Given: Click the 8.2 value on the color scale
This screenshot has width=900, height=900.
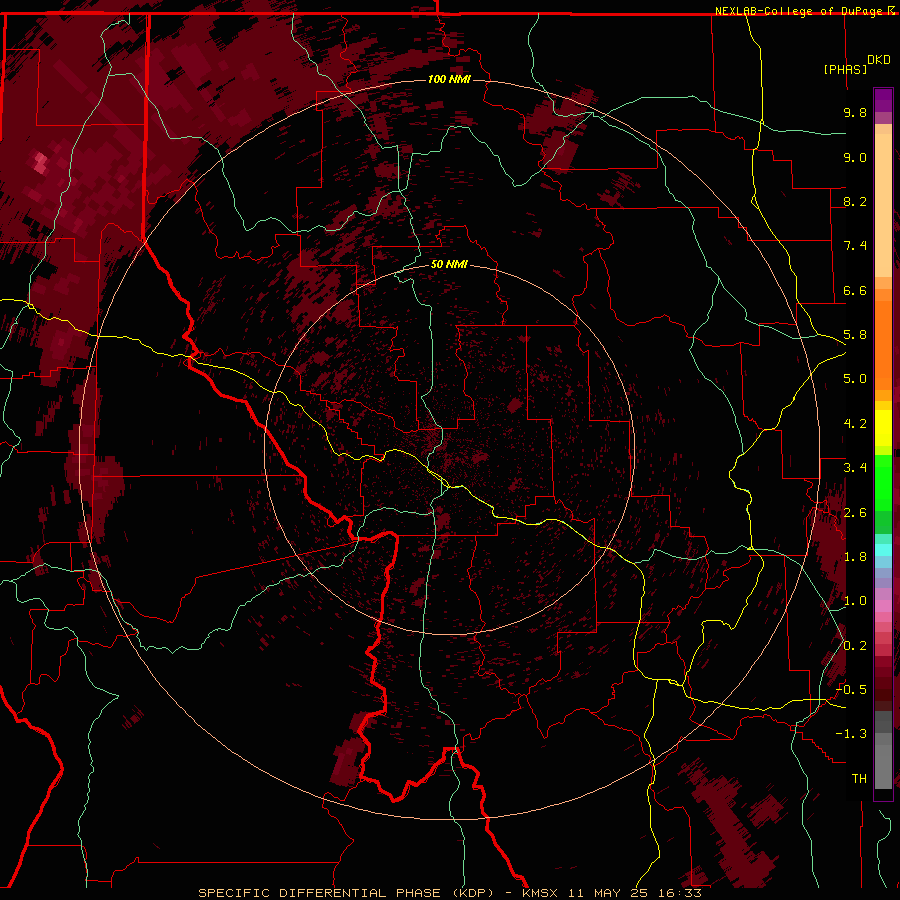Looking at the screenshot, I should pyautogui.click(x=855, y=201).
